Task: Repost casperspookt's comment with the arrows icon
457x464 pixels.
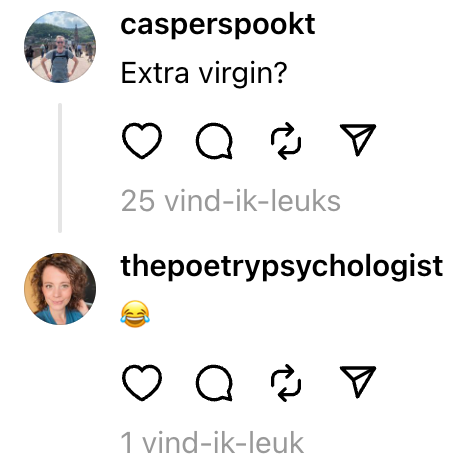Action: coord(286,141)
